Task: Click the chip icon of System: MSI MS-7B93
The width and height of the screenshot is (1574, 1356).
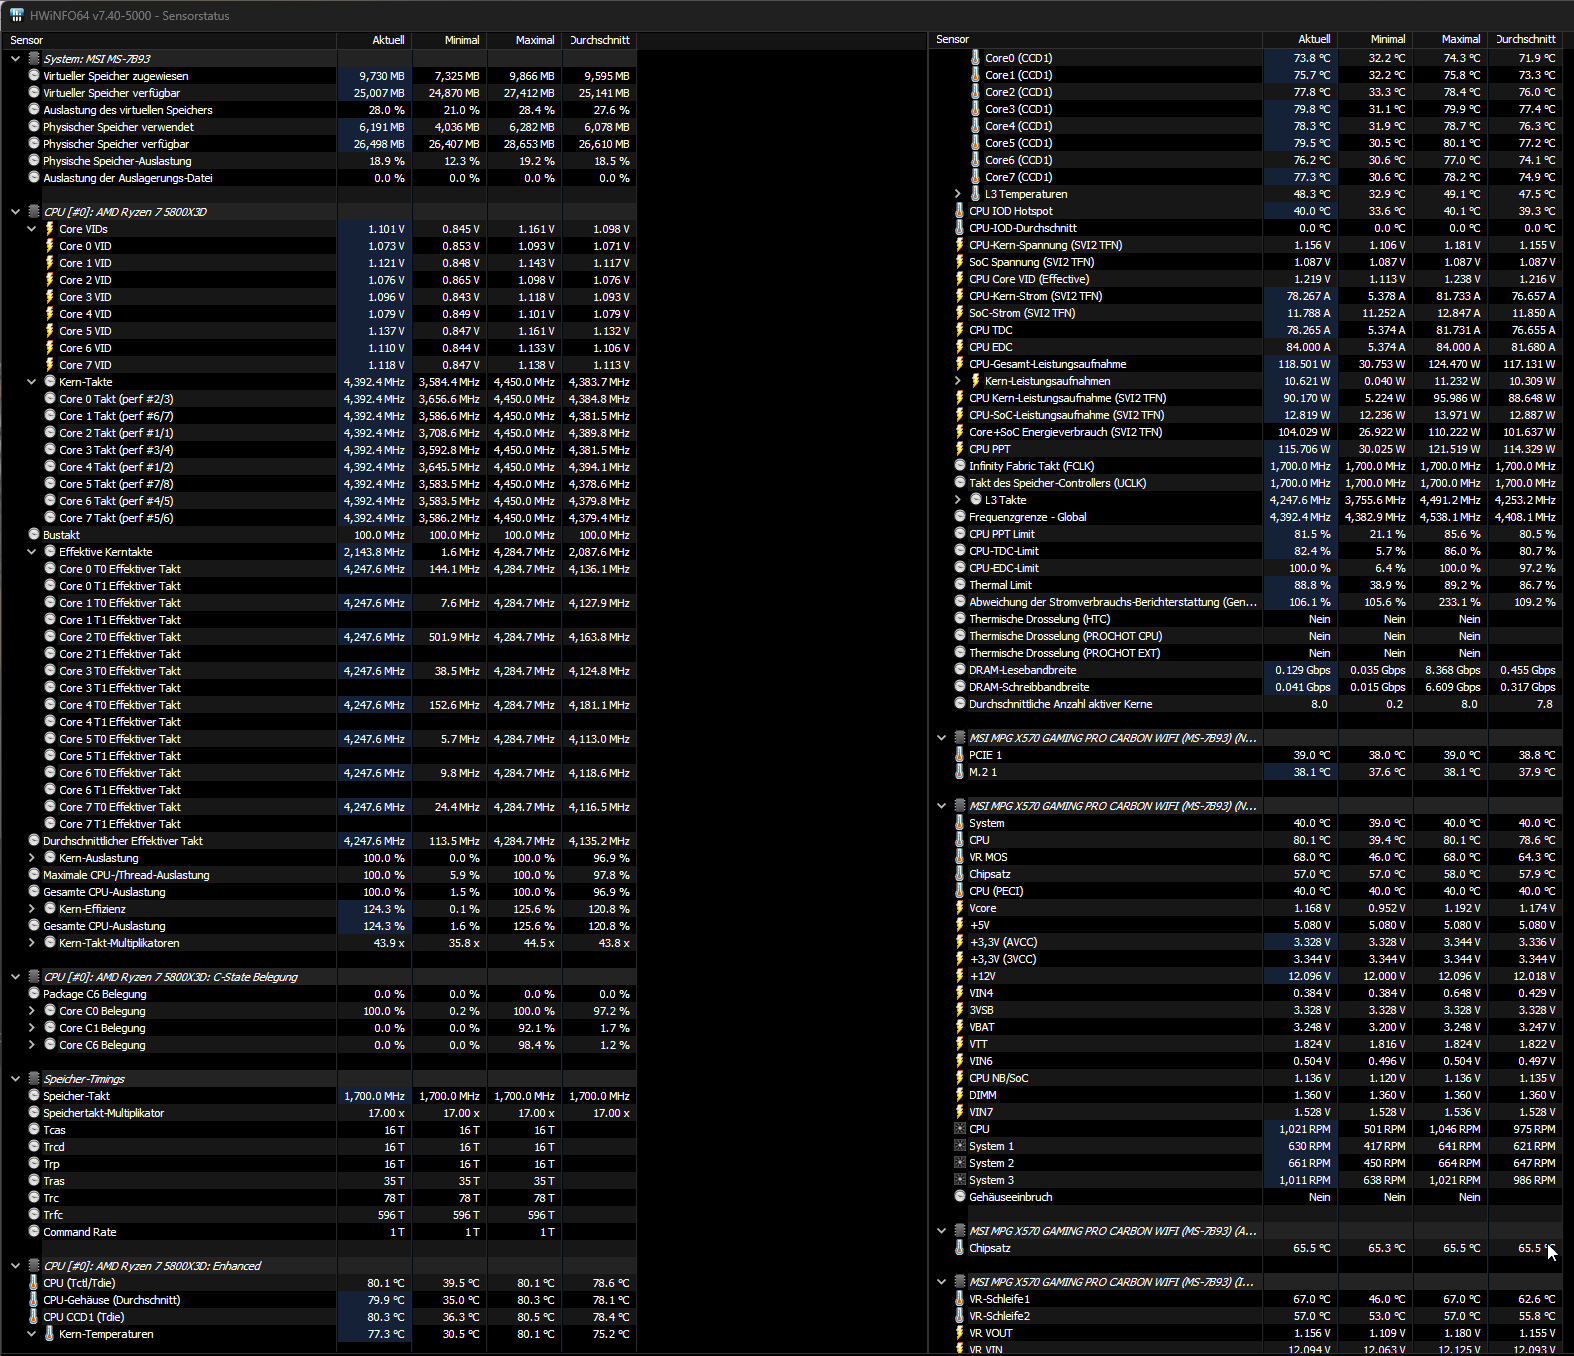Action: (x=34, y=59)
